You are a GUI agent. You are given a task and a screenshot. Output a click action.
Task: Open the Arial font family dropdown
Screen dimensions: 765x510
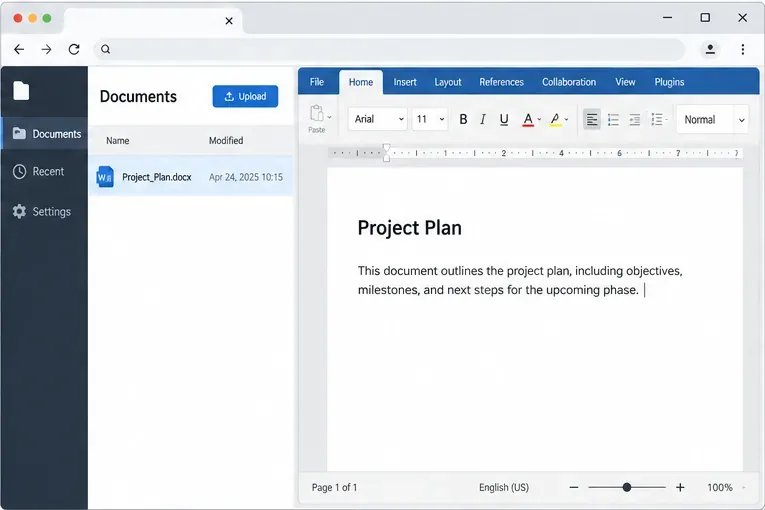pyautogui.click(x=378, y=119)
